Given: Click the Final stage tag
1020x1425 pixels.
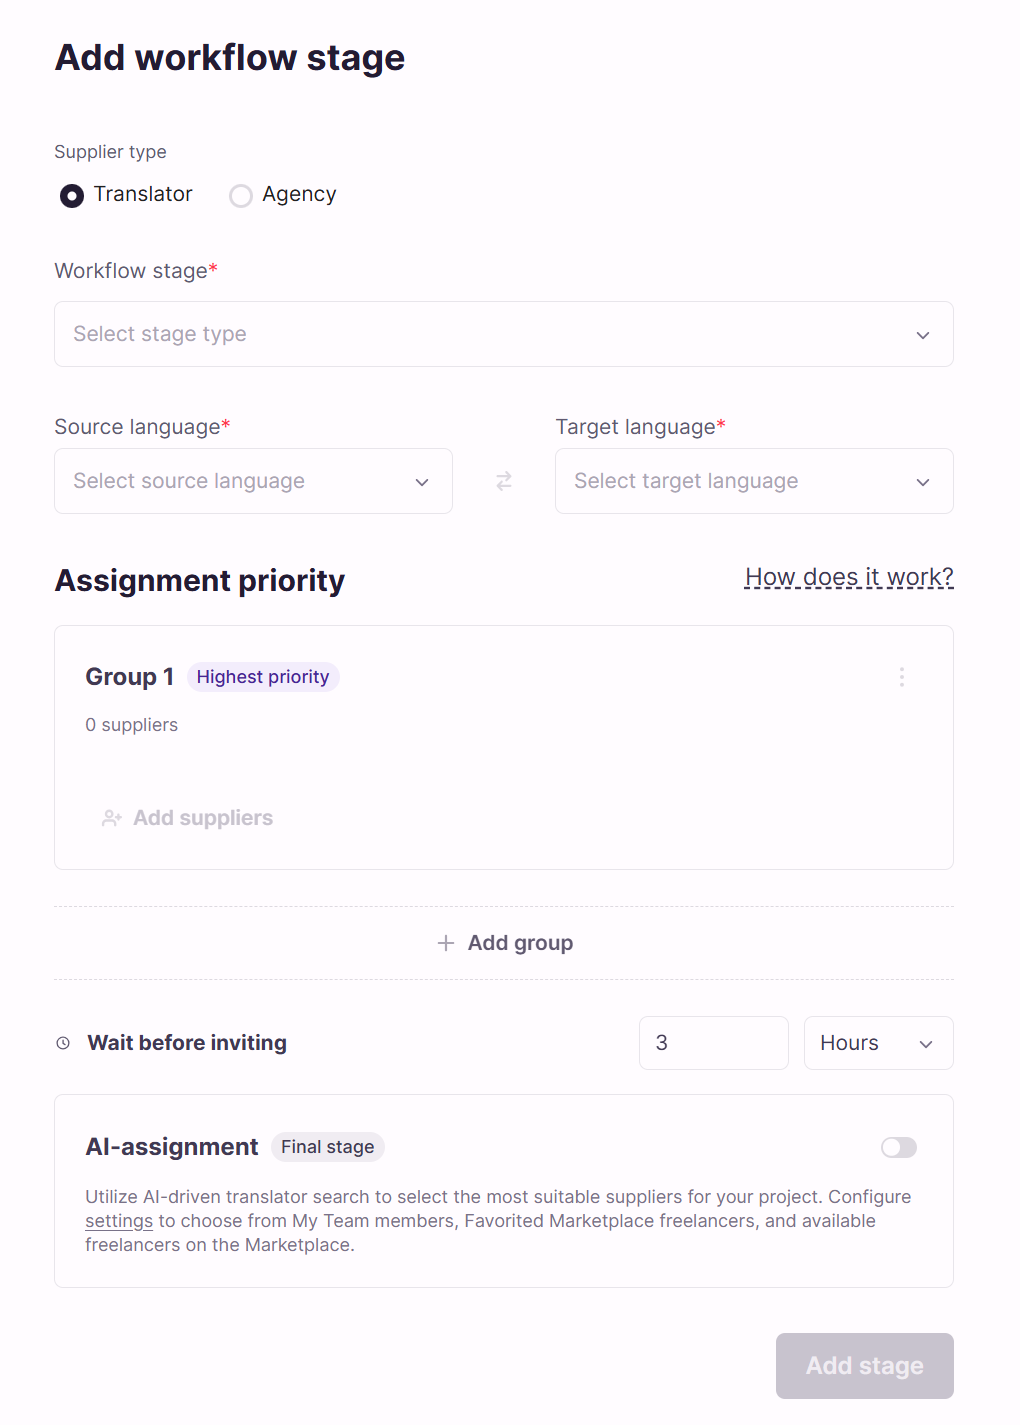Looking at the screenshot, I should pos(328,1147).
